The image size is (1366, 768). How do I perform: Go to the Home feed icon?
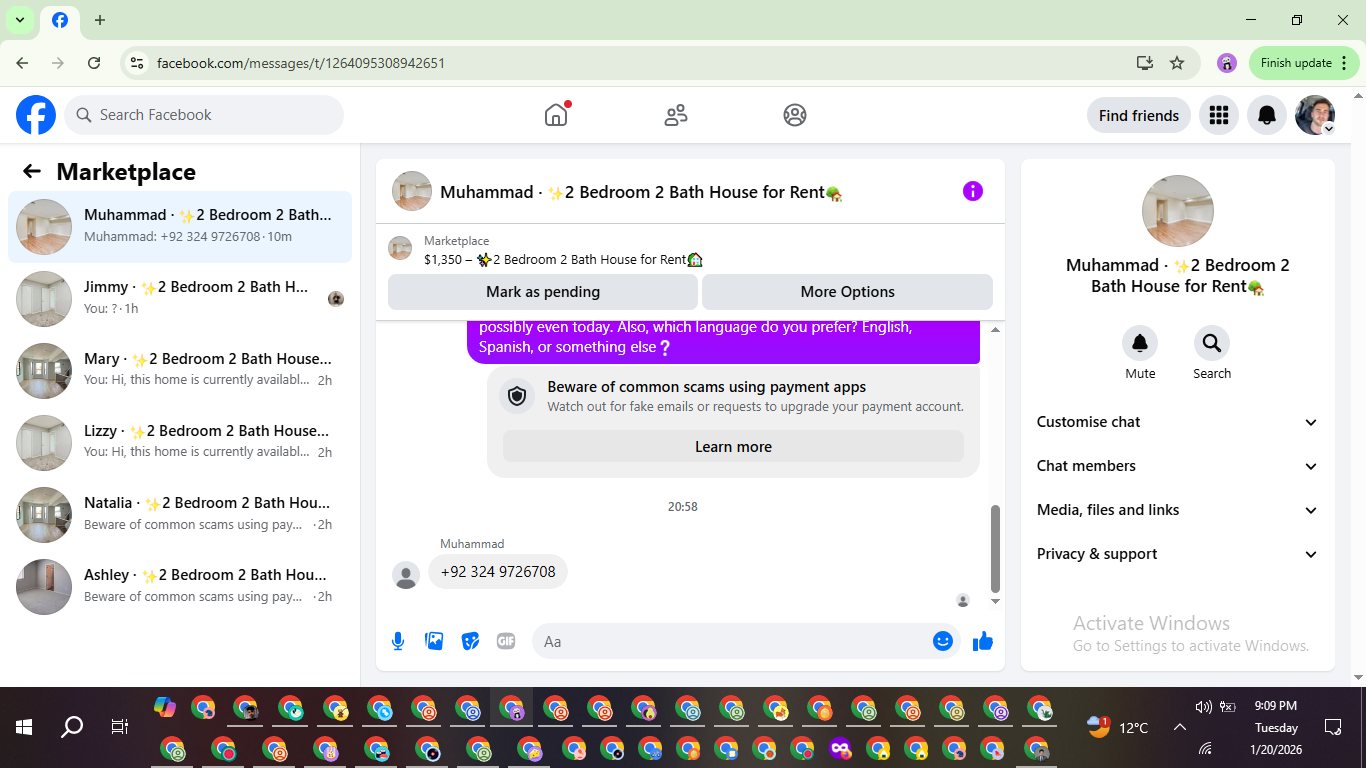tap(556, 115)
